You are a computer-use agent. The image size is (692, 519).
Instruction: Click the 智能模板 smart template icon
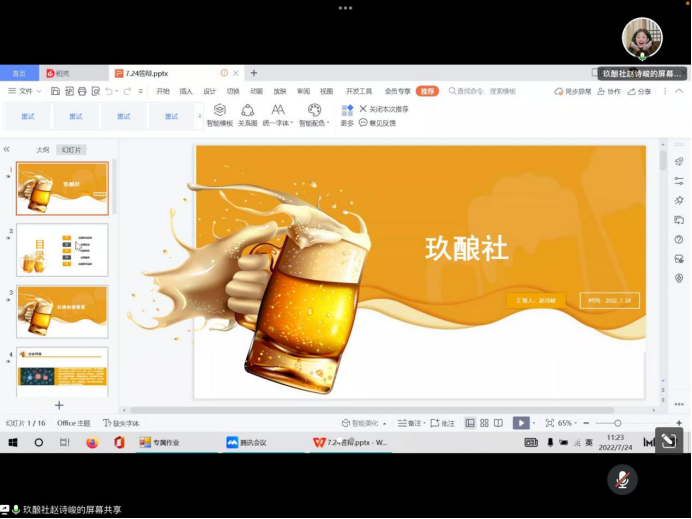pos(219,111)
